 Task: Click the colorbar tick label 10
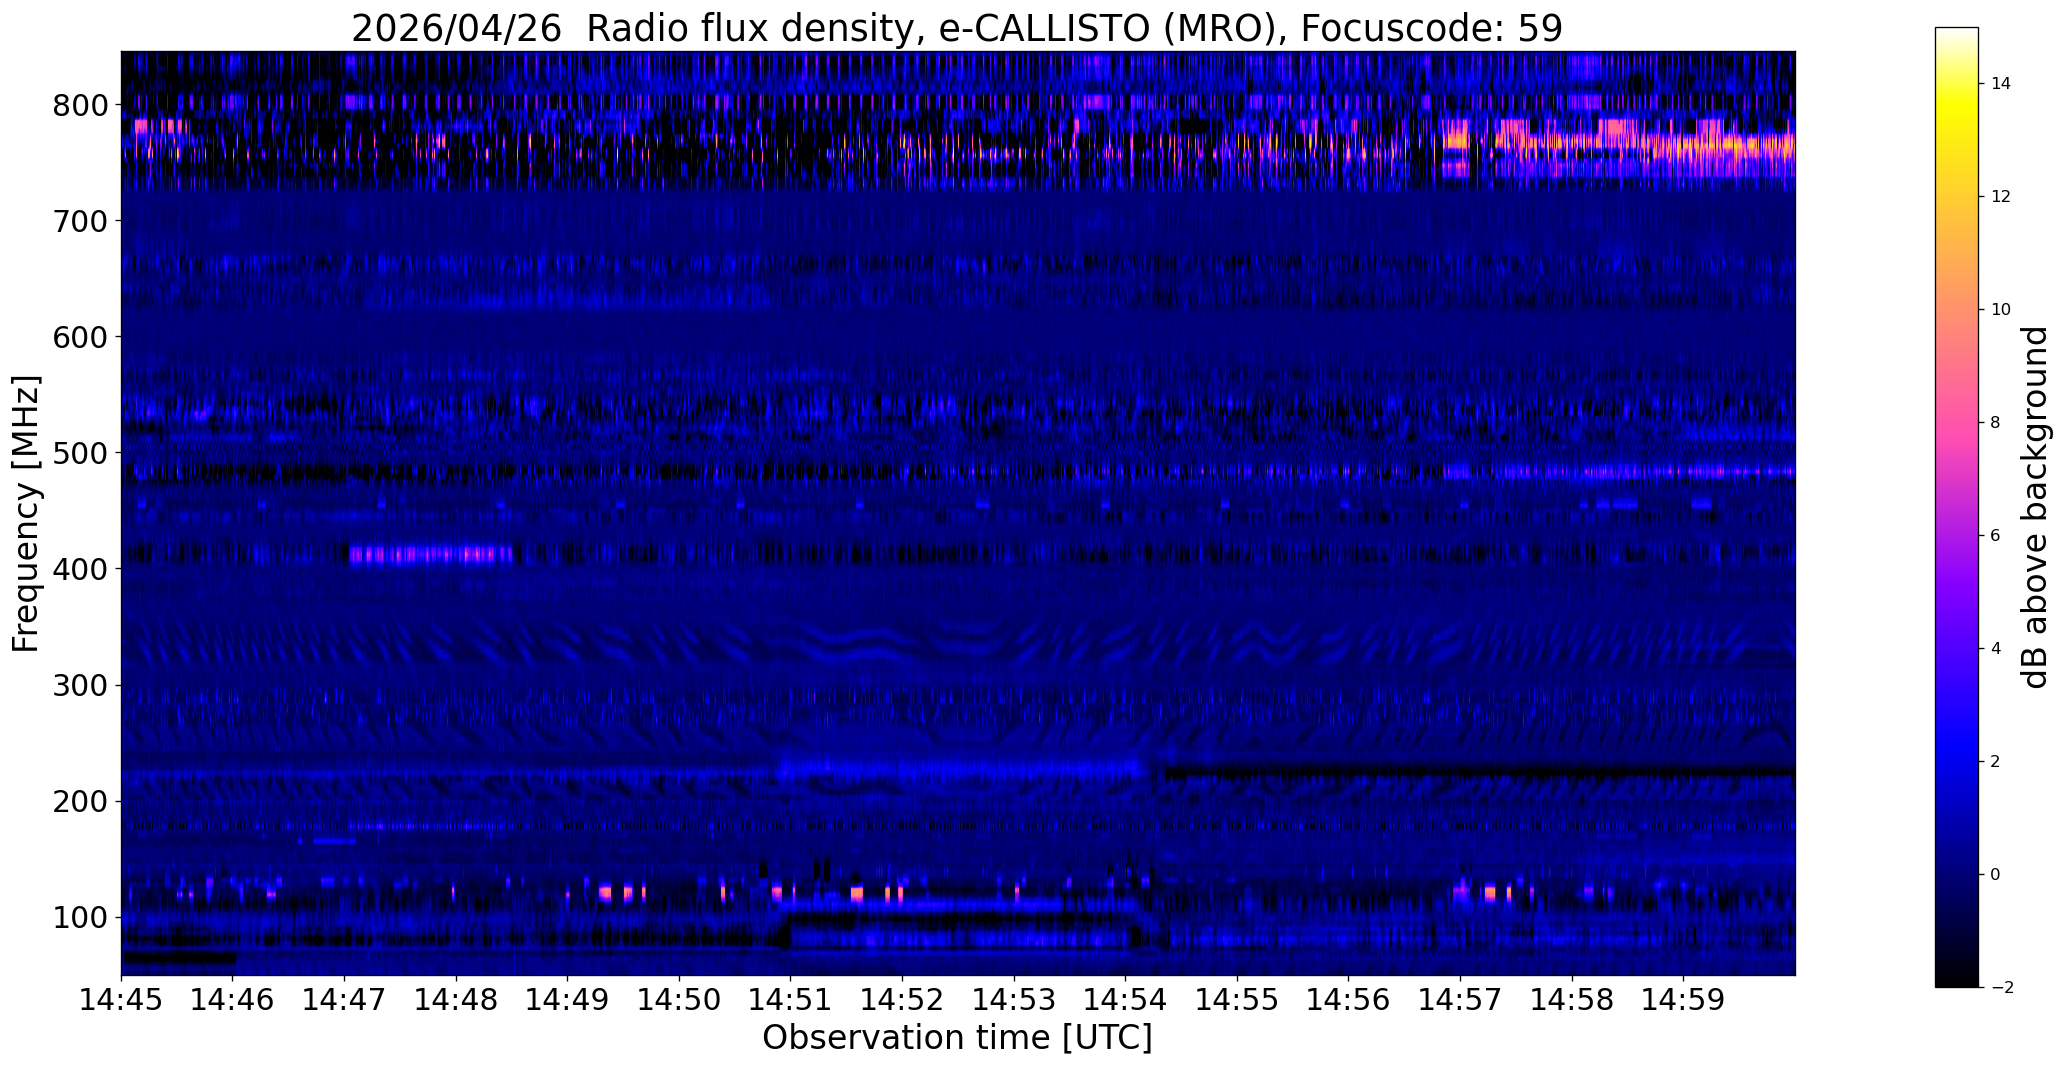point(2001,310)
